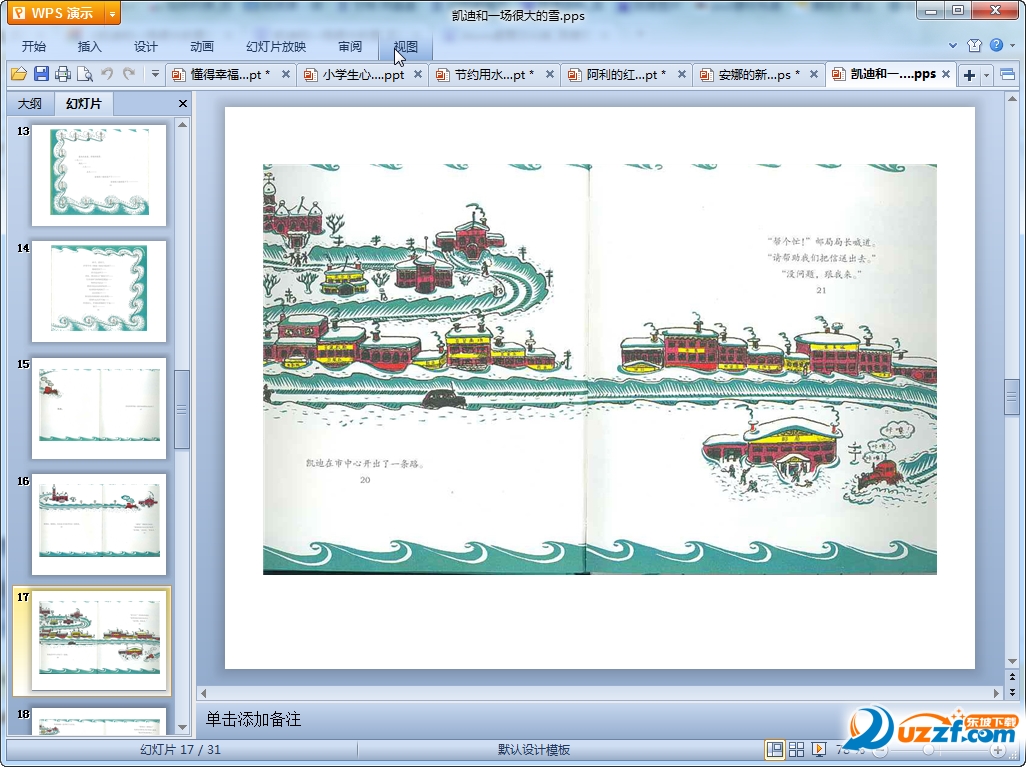This screenshot has width=1026, height=767.
Task: Switch to the 大纲 outline pane tab
Action: [x=30, y=103]
